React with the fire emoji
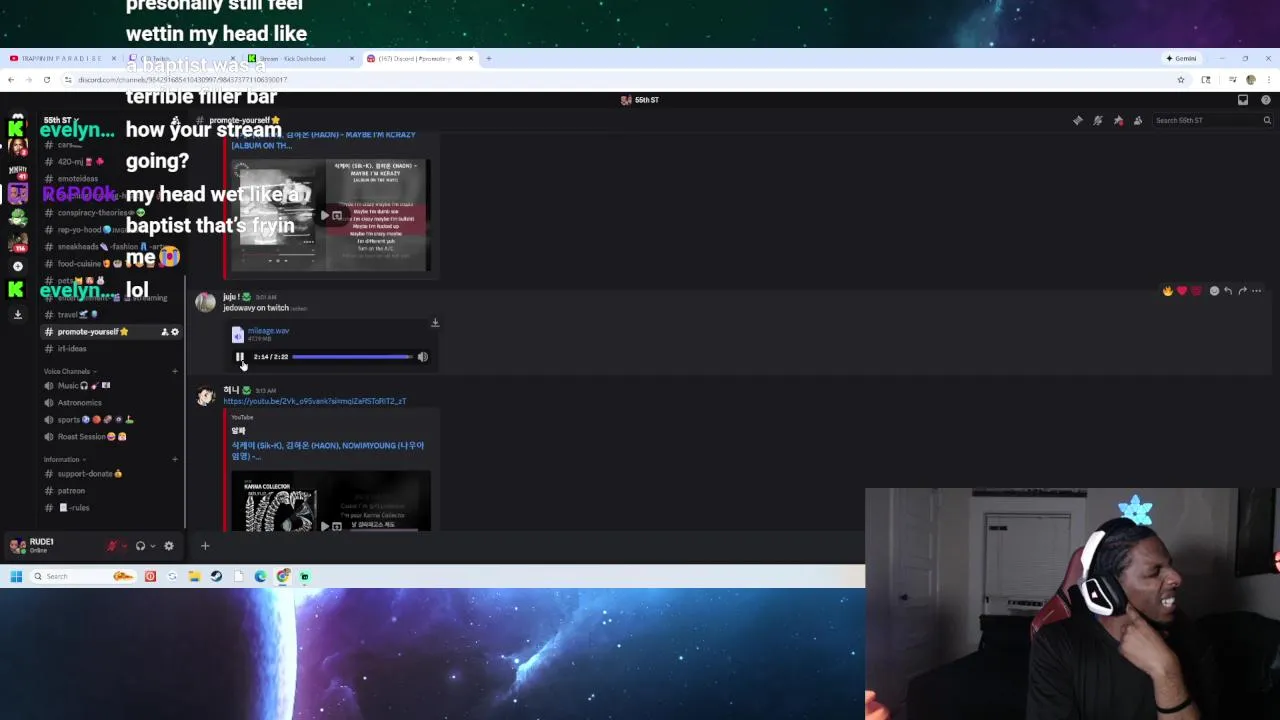Screen dimensions: 1280x720 1167,291
